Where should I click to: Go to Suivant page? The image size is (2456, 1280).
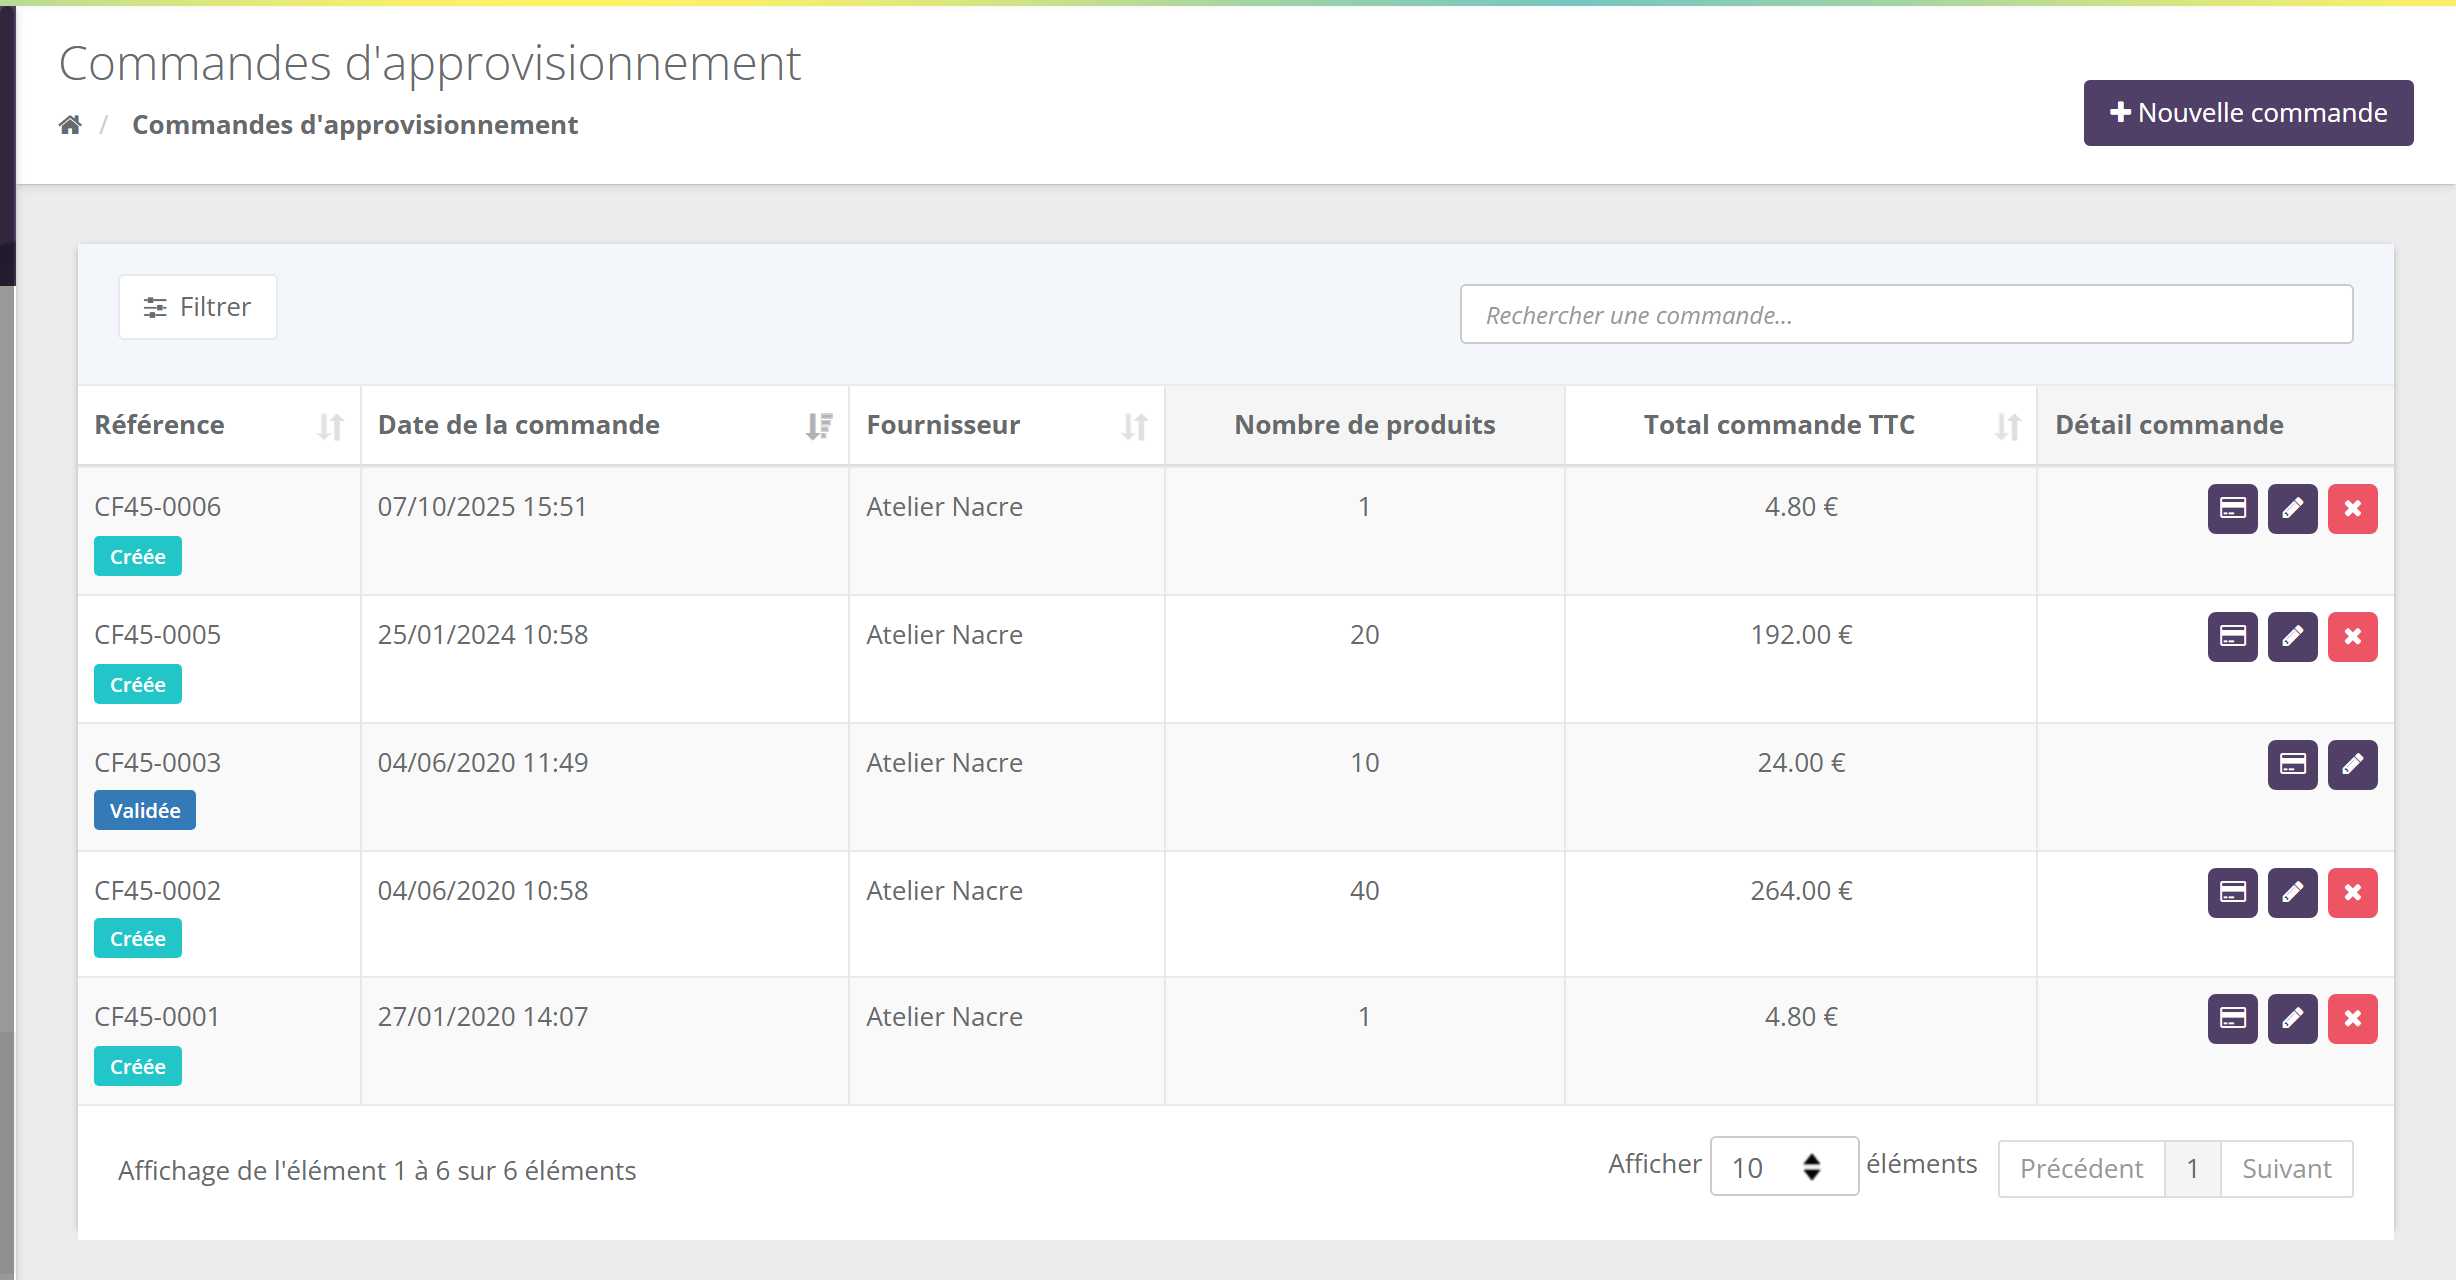pos(2286,1169)
